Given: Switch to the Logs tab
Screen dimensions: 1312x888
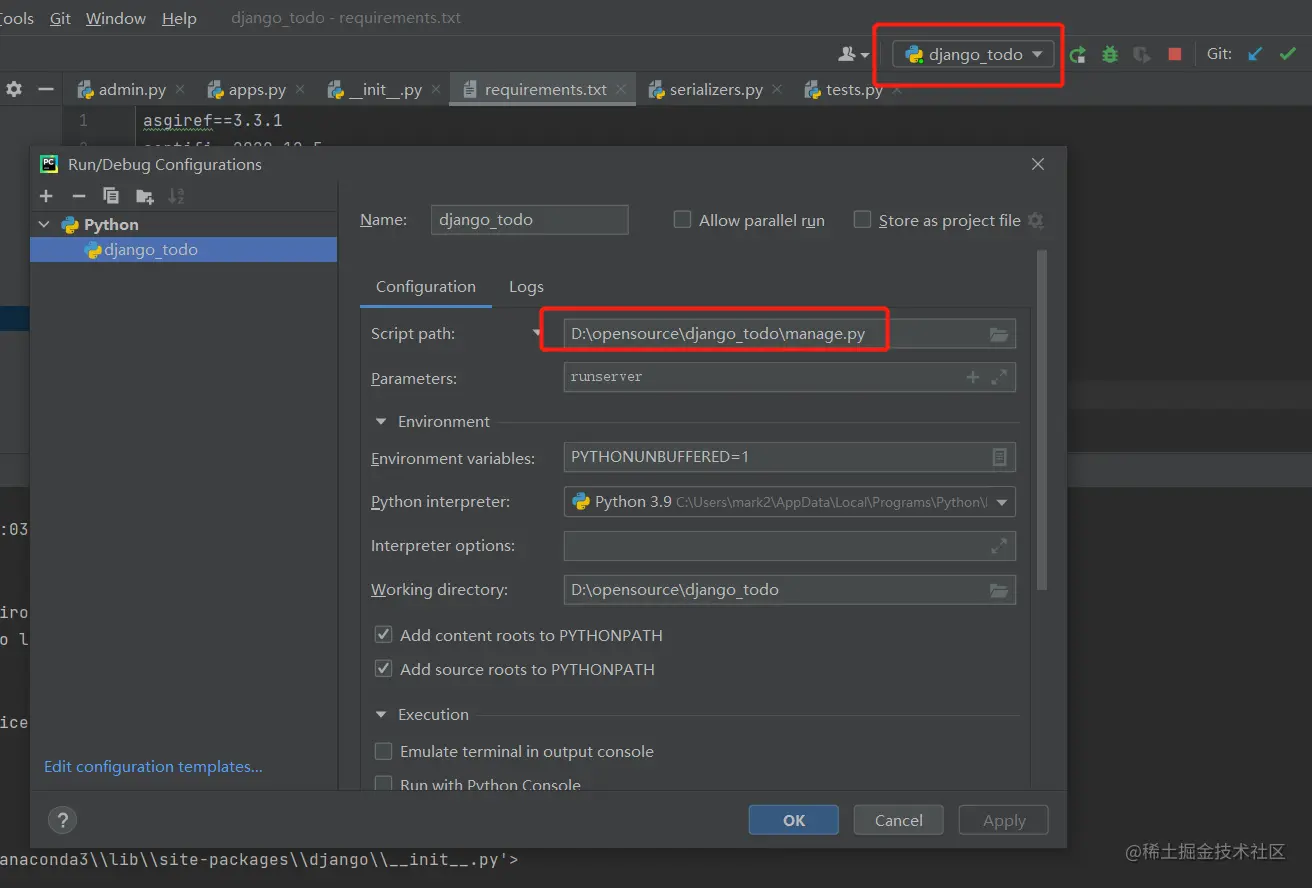Looking at the screenshot, I should [526, 287].
